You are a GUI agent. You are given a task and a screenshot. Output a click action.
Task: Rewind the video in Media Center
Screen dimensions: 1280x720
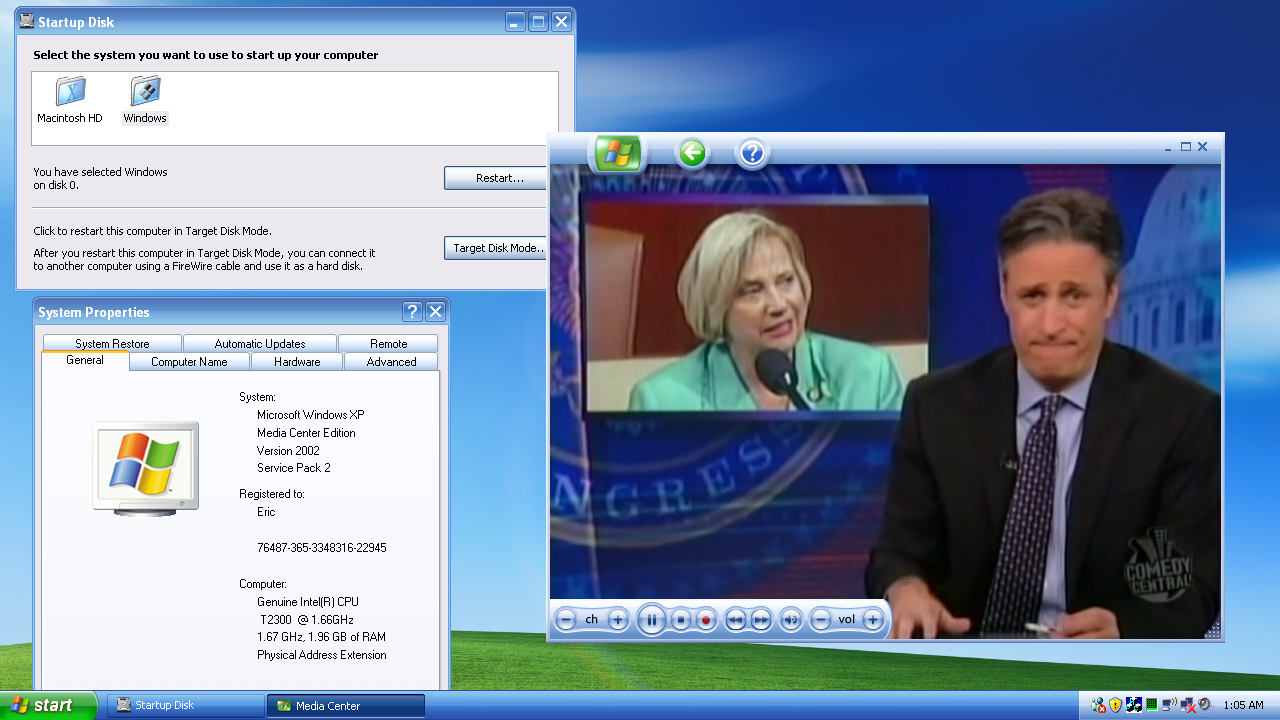735,620
